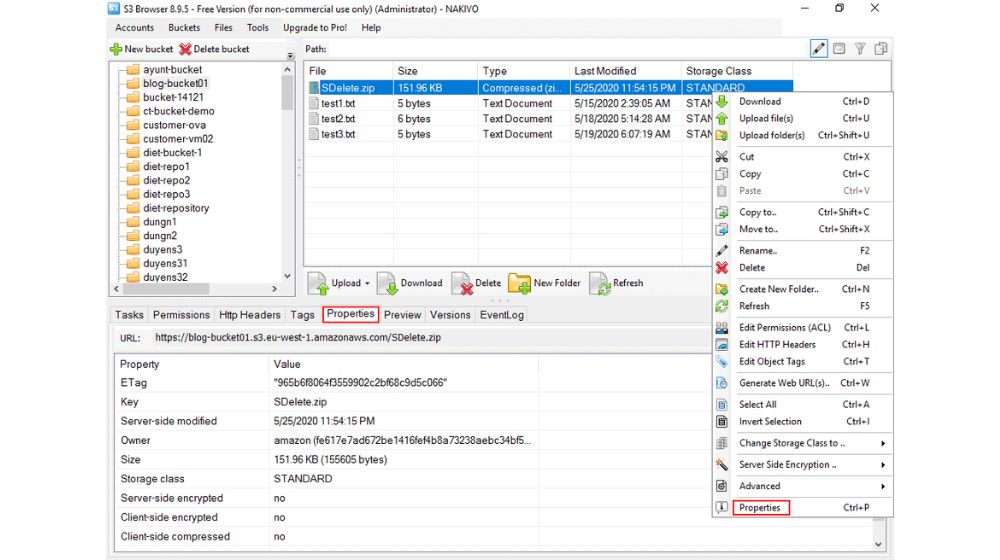The image size is (1000, 560).
Task: Click the Download toolbar button icon
Action: tap(388, 283)
